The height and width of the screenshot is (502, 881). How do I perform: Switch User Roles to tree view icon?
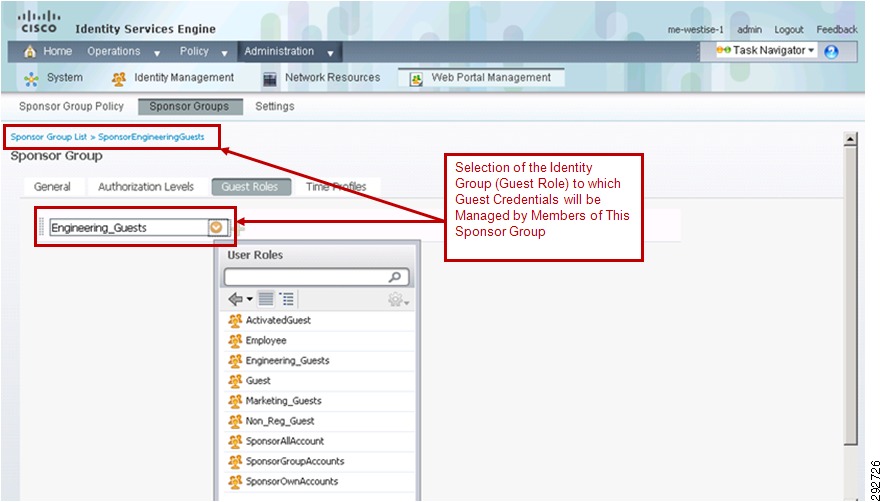(x=287, y=300)
